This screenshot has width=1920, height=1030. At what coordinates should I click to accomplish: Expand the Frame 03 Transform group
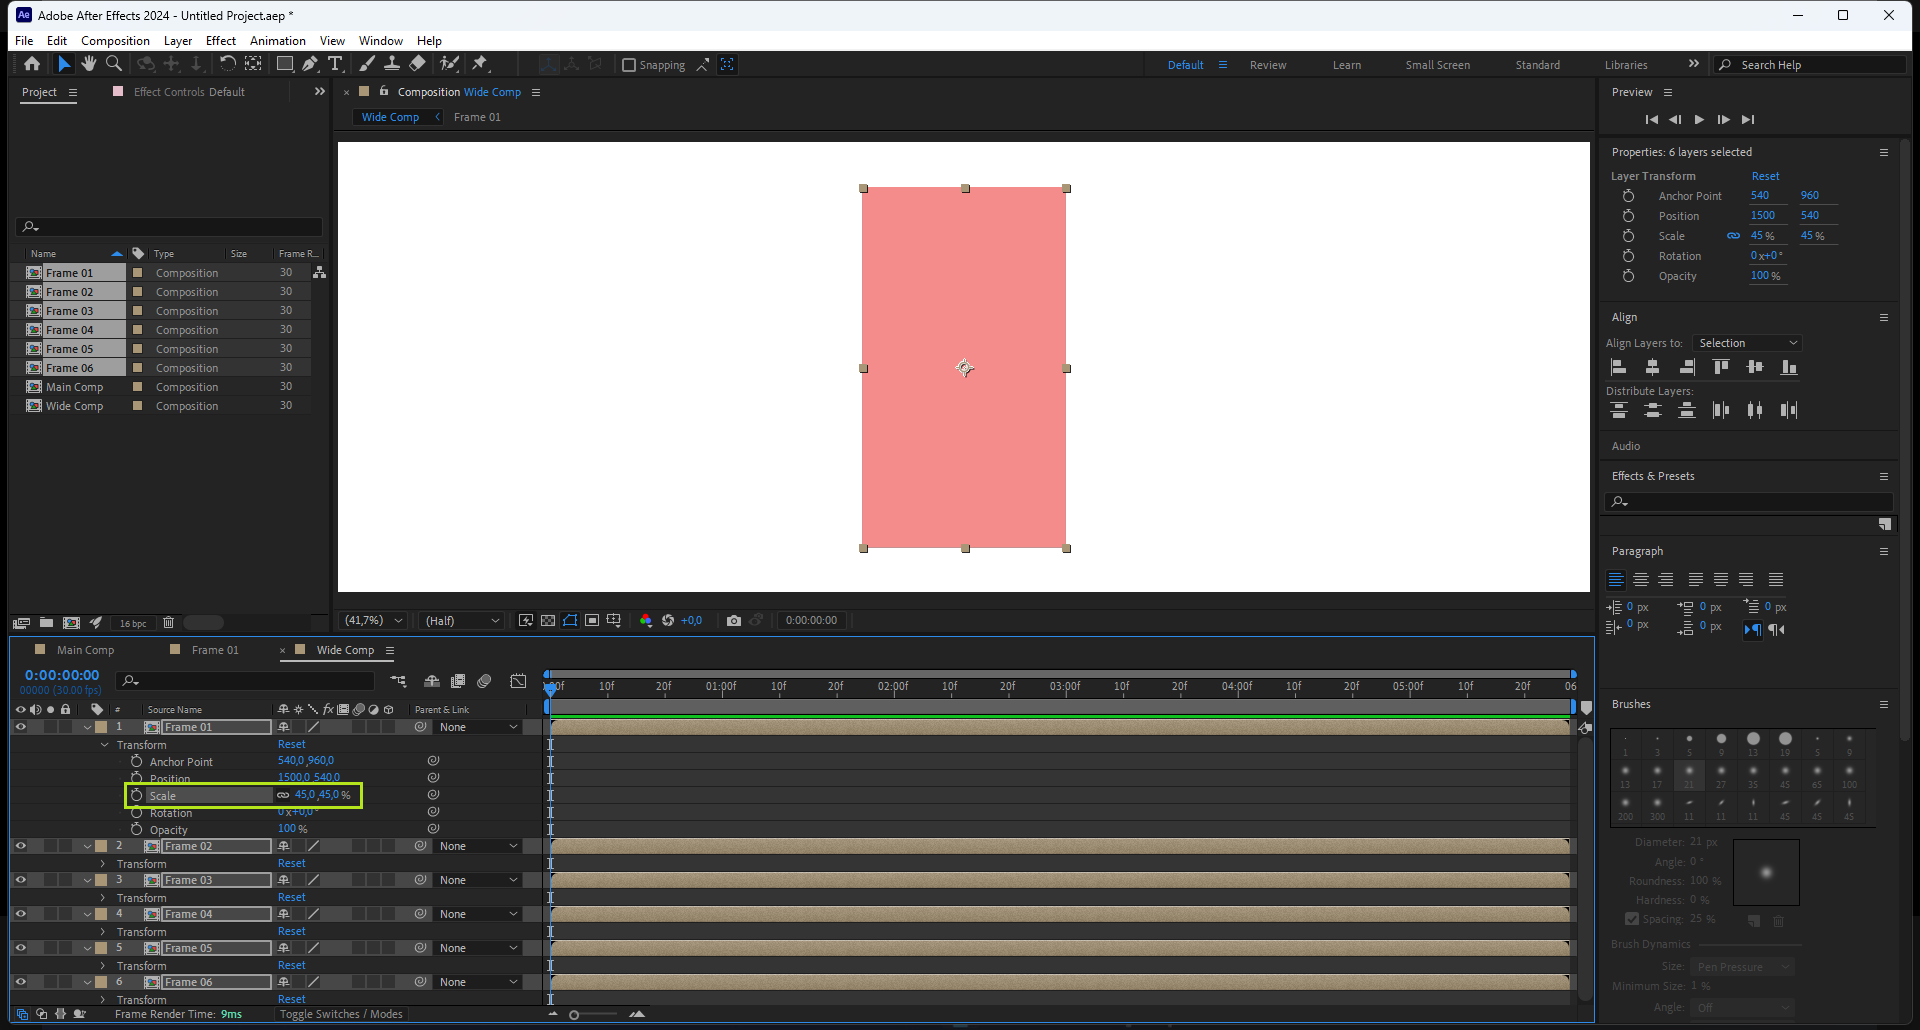103,898
